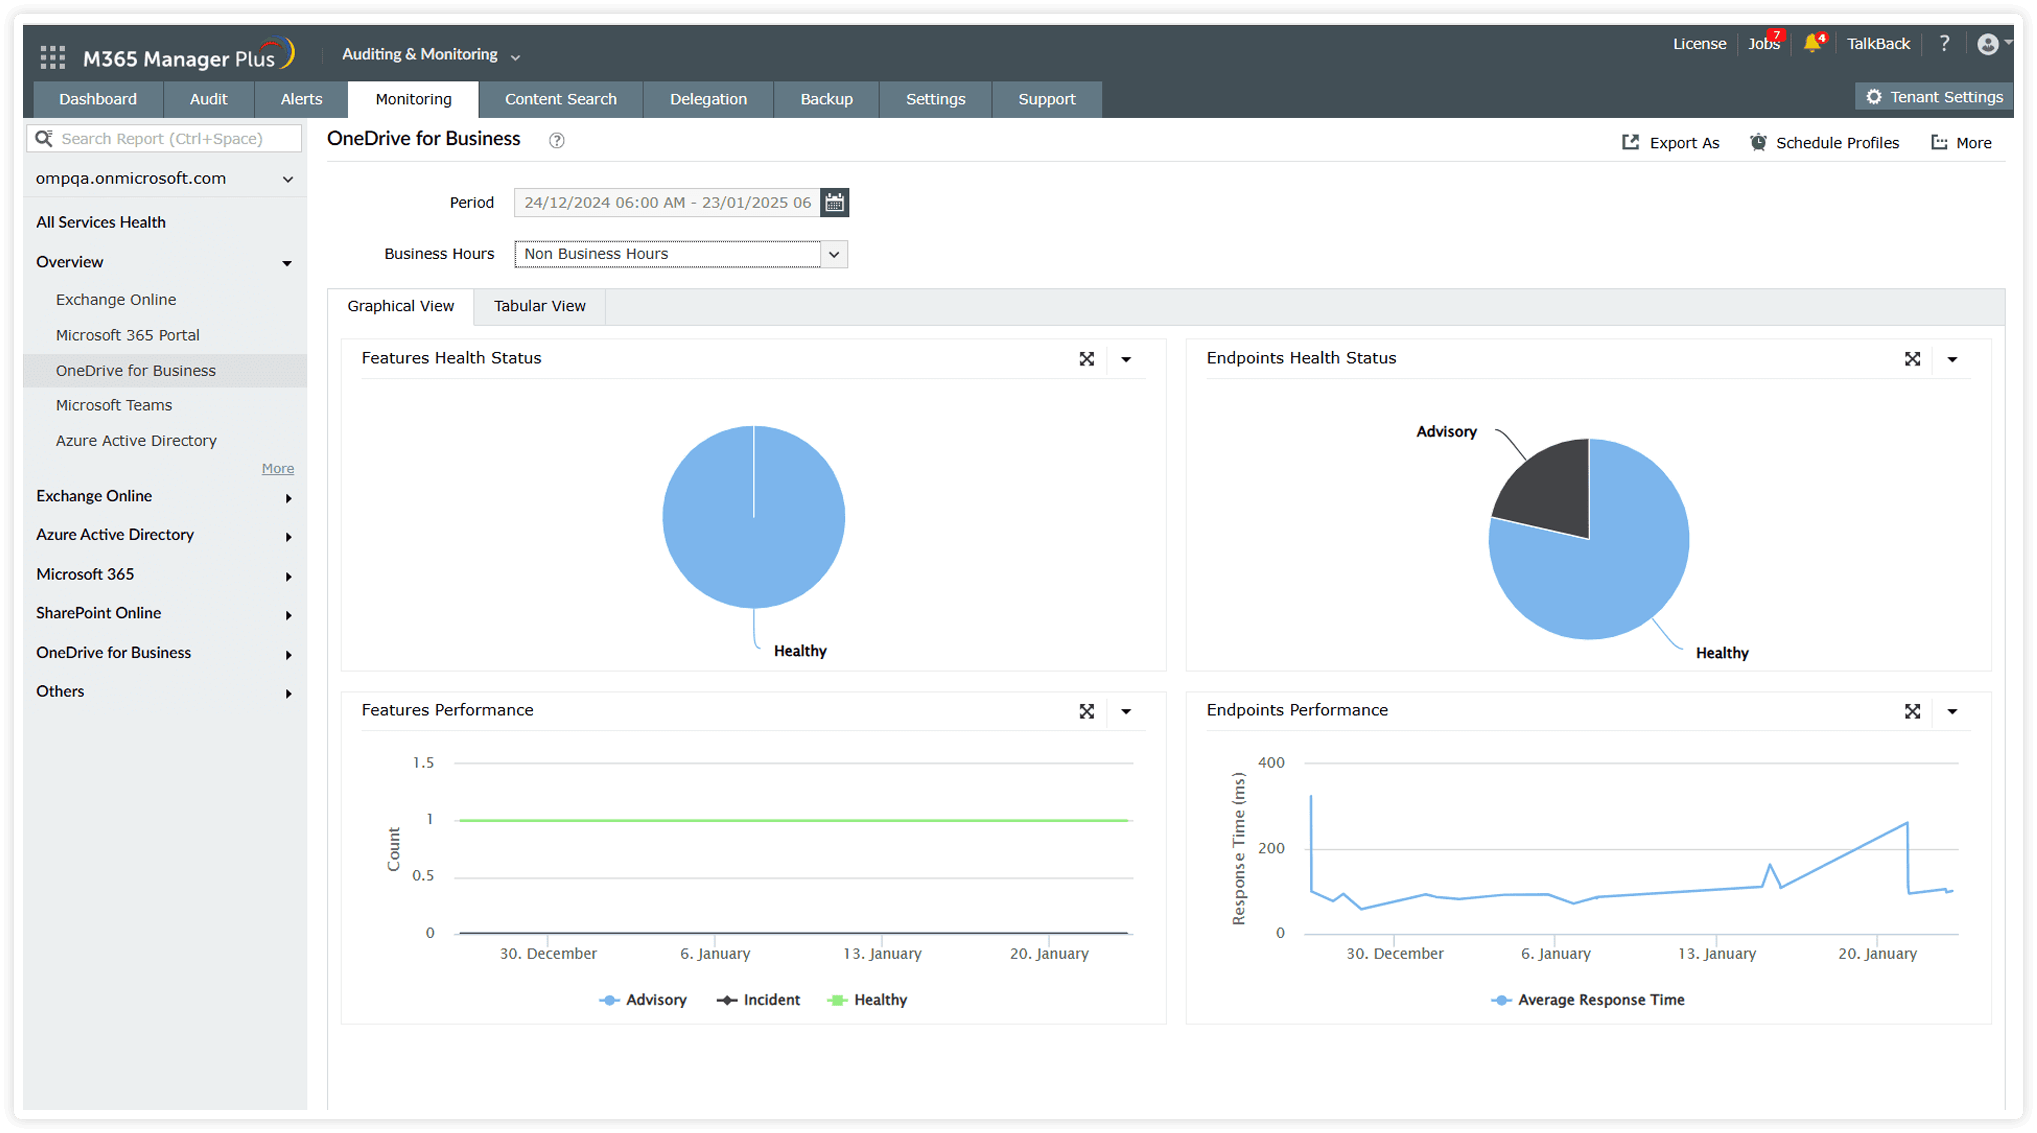Toggle the Healthy legend in Features Performance chart
This screenshot has width=2037, height=1133.
coord(879,999)
